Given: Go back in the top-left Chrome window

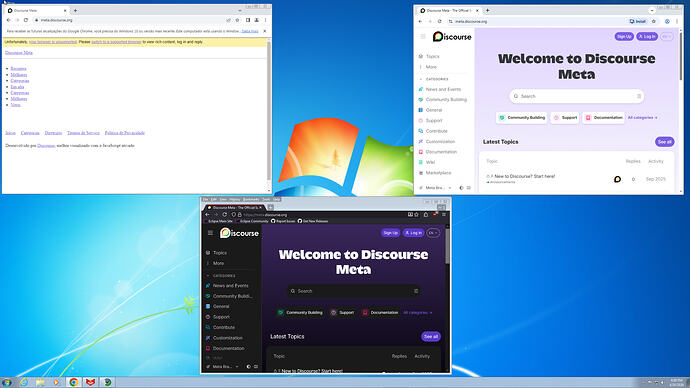Looking at the screenshot, I should point(8,20).
